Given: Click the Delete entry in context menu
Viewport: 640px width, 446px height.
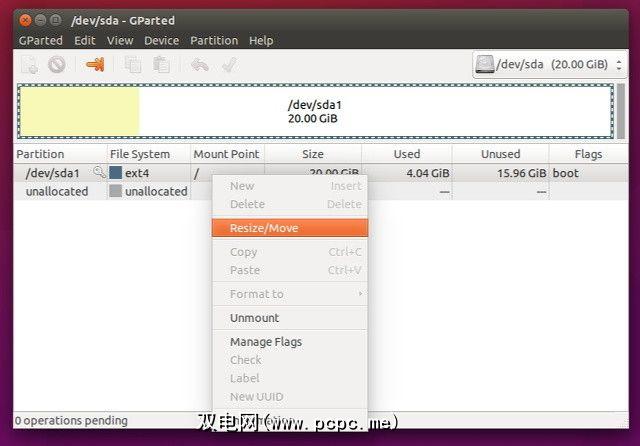Looking at the screenshot, I should (x=290, y=204).
